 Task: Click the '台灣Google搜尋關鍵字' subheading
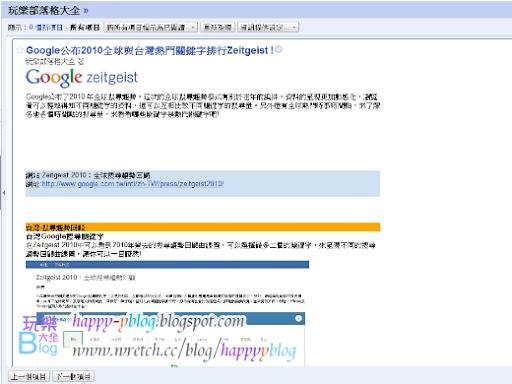tap(65, 237)
